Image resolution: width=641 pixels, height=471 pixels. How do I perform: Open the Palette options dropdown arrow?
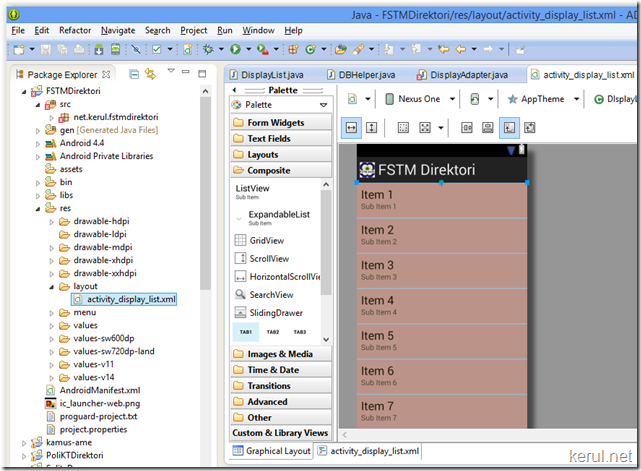point(324,105)
